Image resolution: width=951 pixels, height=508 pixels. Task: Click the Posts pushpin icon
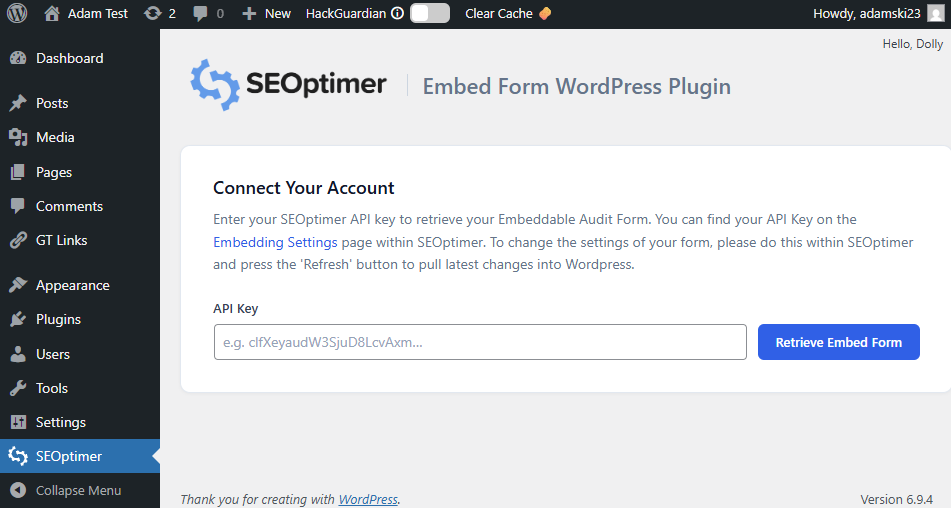[18, 103]
